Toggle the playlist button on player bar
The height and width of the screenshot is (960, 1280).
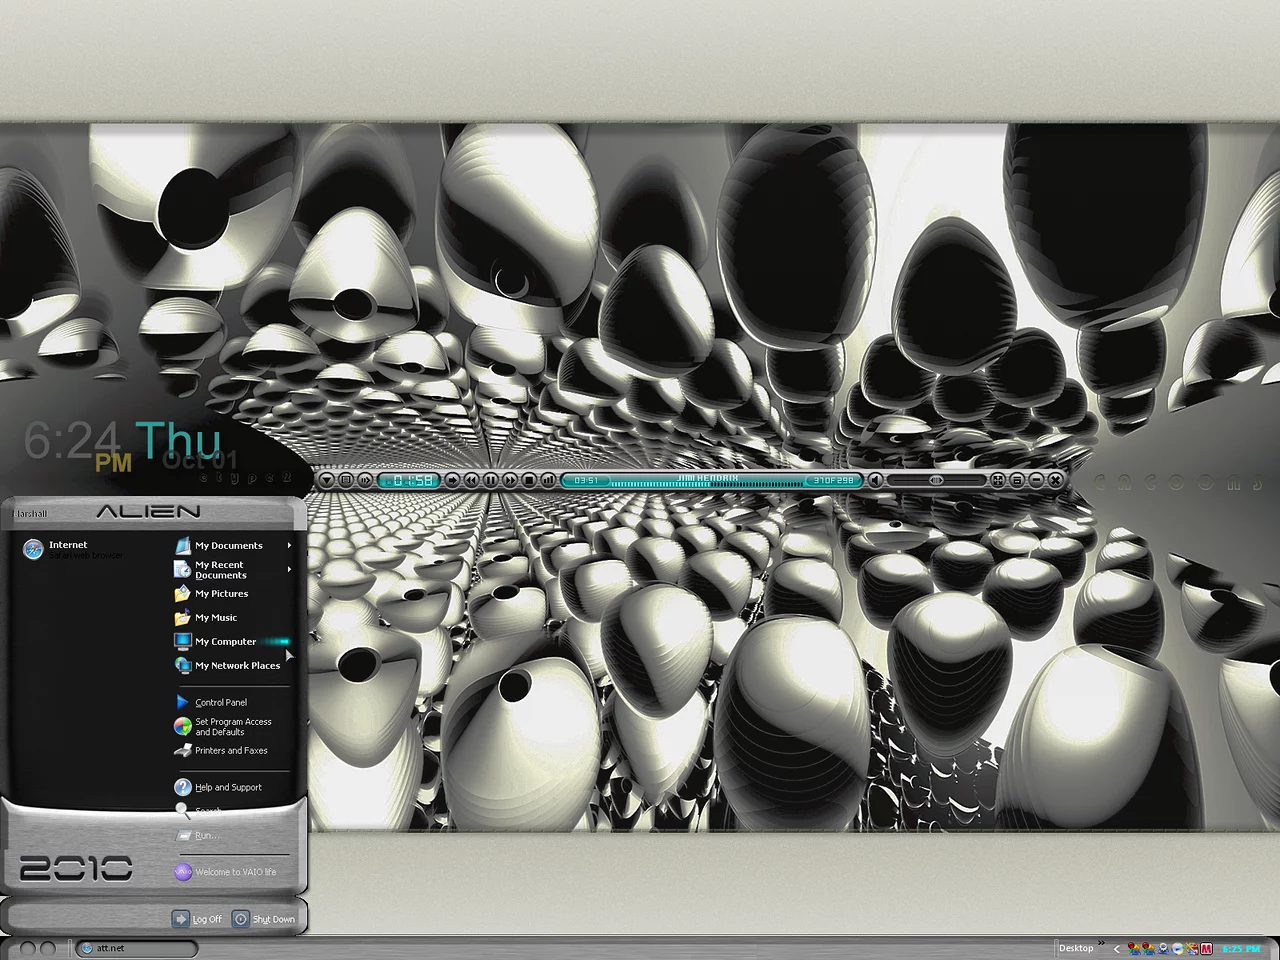(x=1016, y=480)
